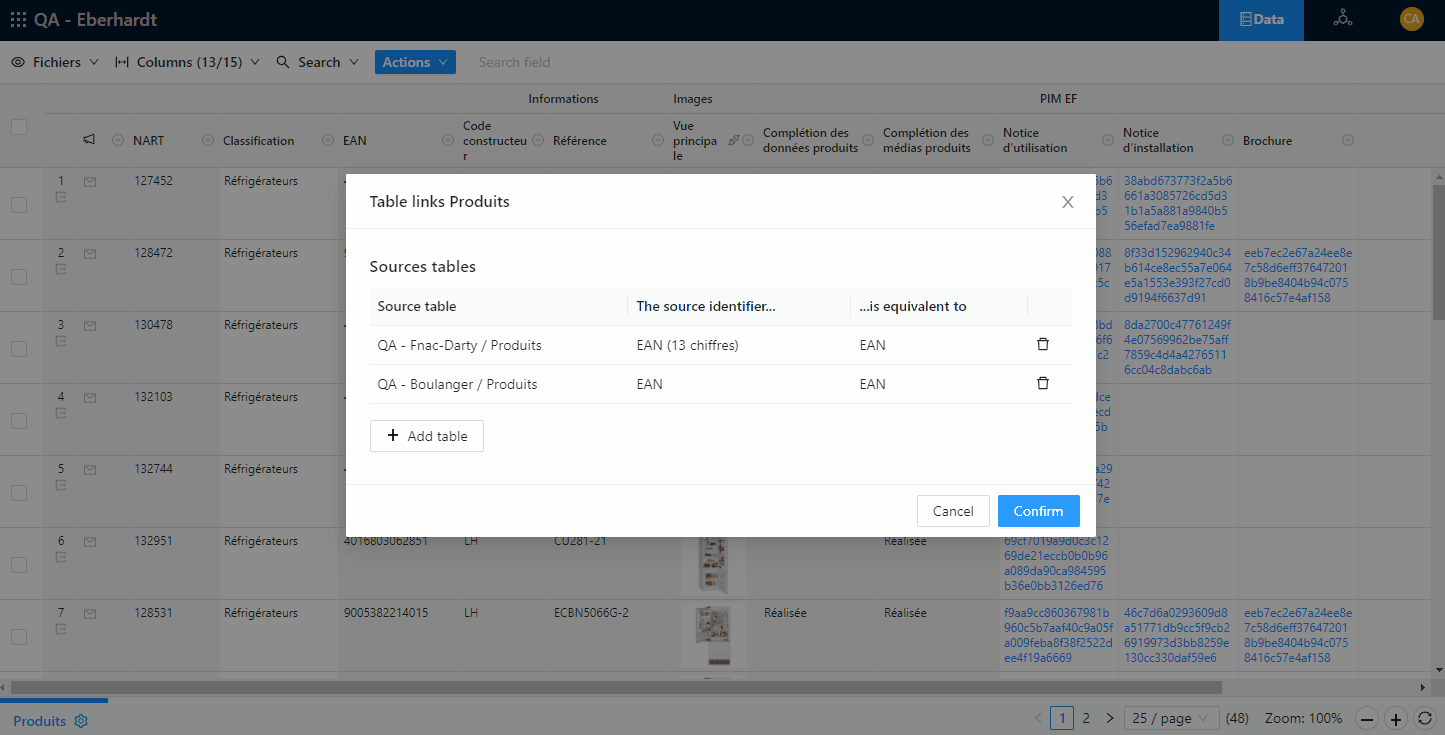
Task: Click the Add table button
Action: (x=427, y=436)
